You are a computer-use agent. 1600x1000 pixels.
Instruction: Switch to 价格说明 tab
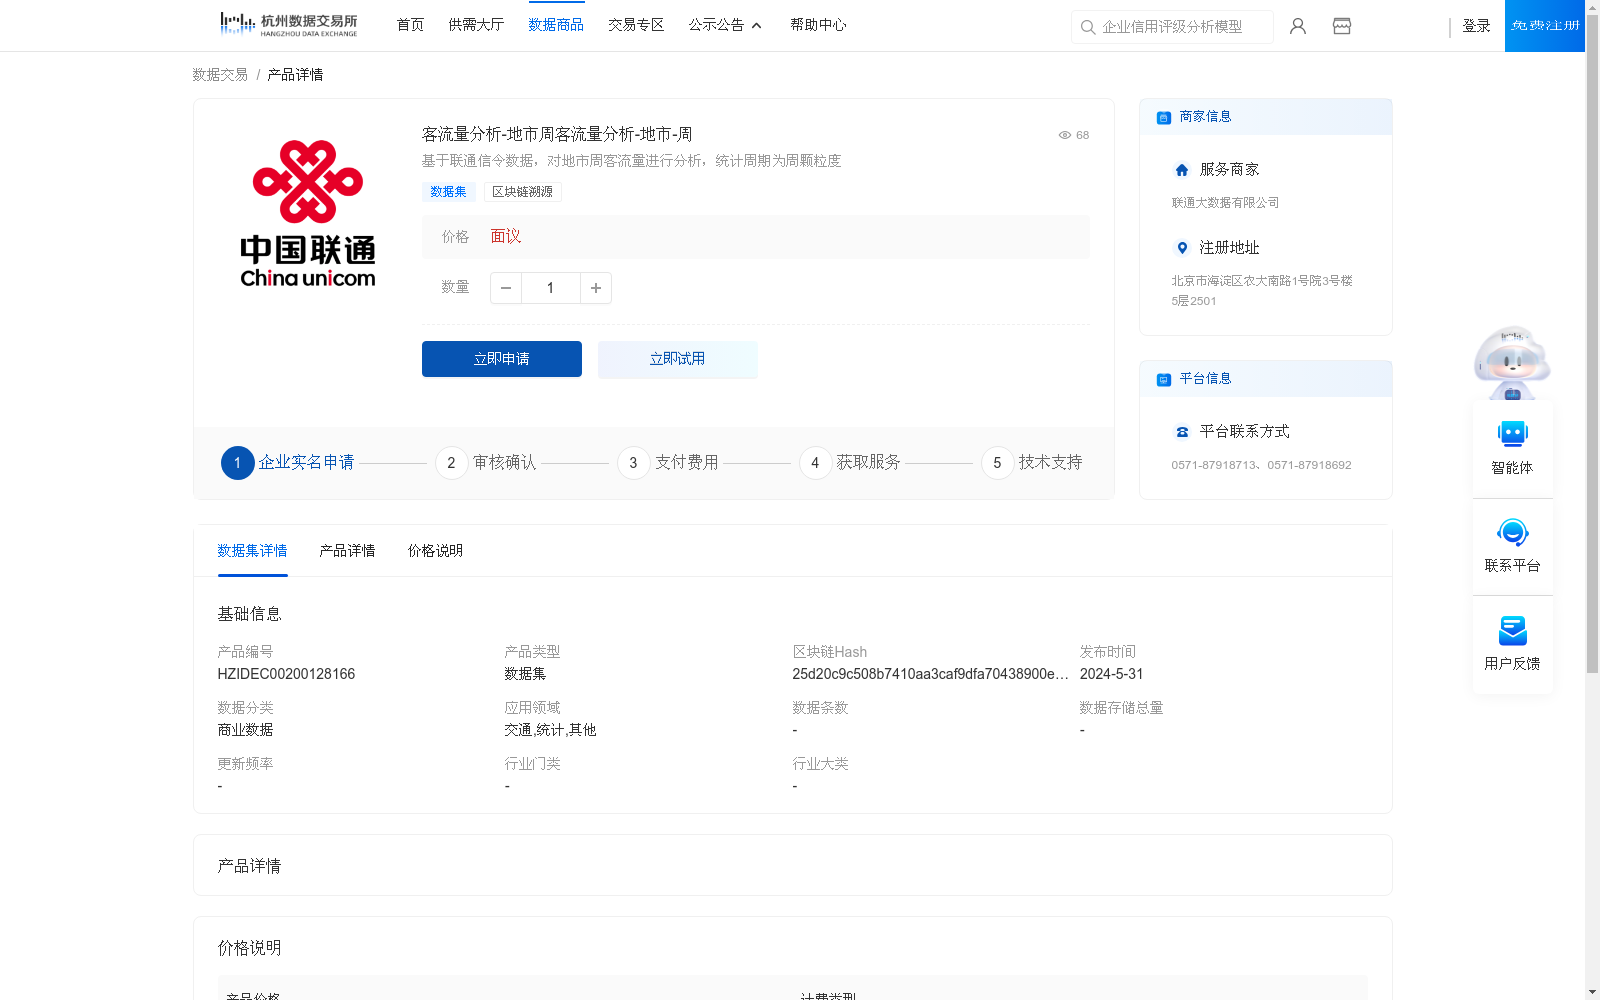(435, 551)
